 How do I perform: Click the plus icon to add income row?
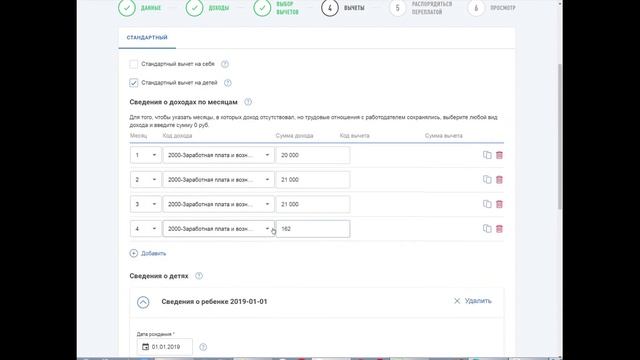point(133,253)
